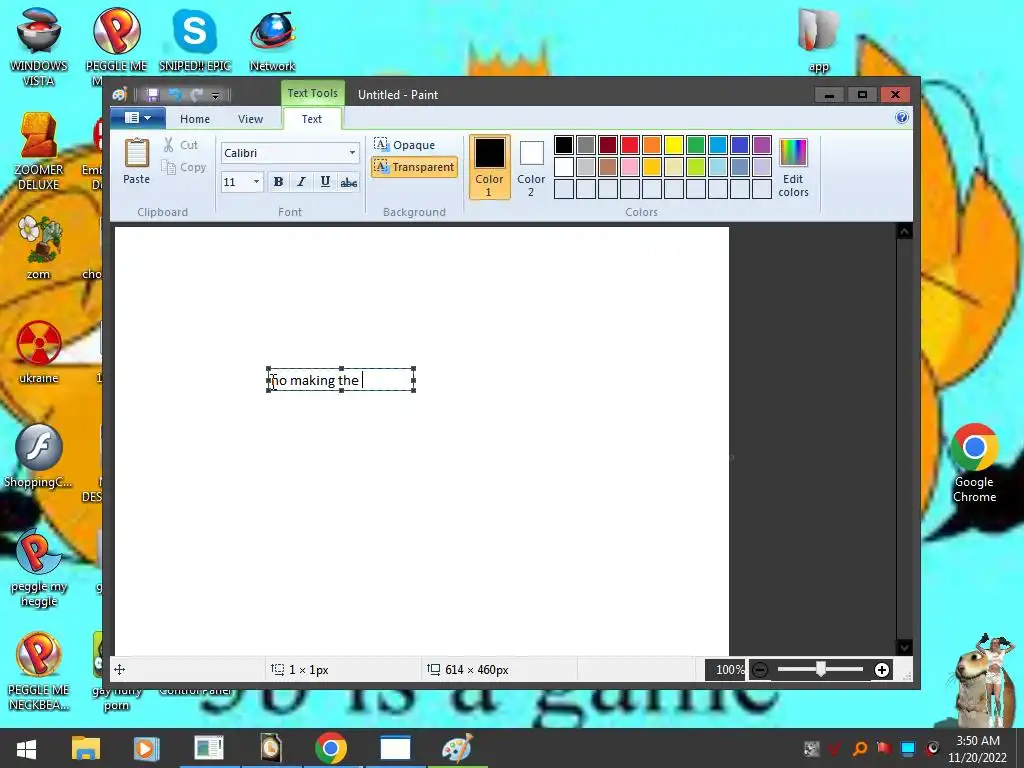Toggle Italic text formatting
1024x768 pixels.
301,182
